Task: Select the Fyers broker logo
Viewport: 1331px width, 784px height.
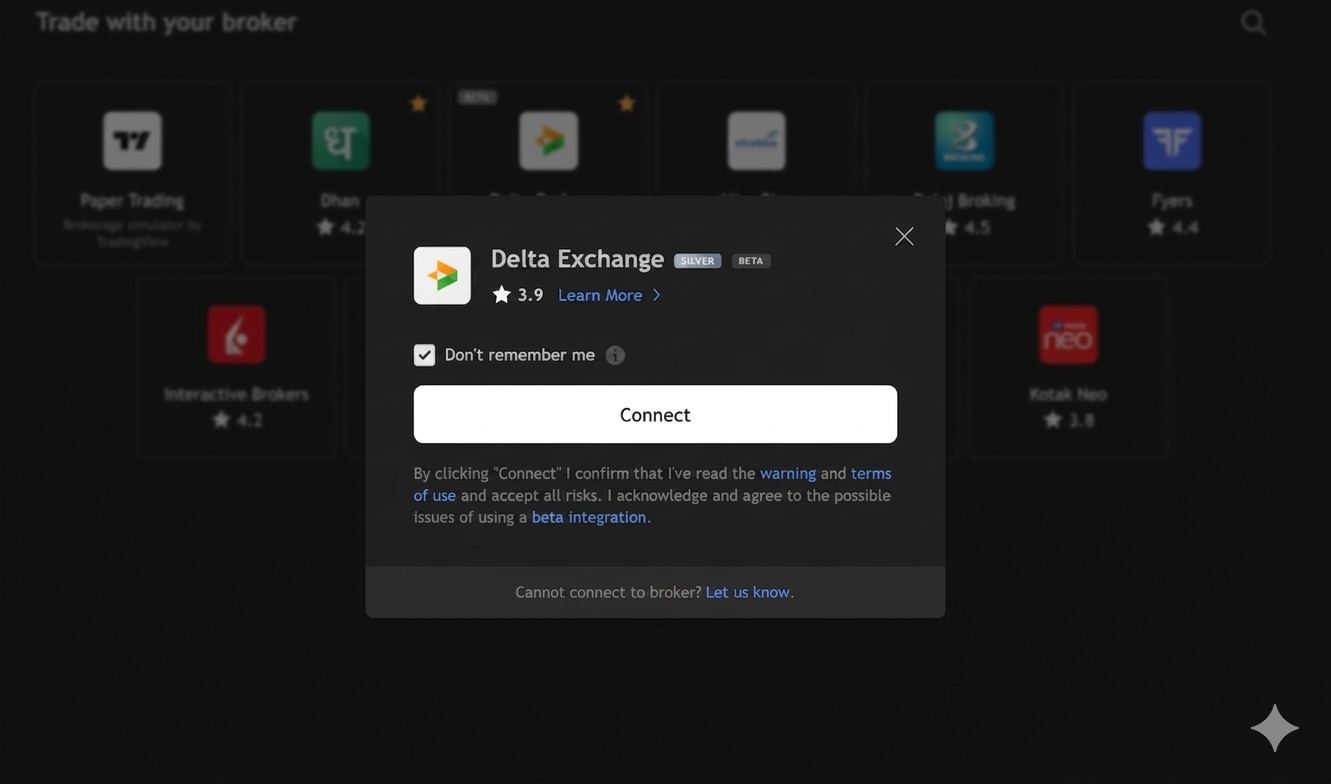Action: click(x=1172, y=141)
